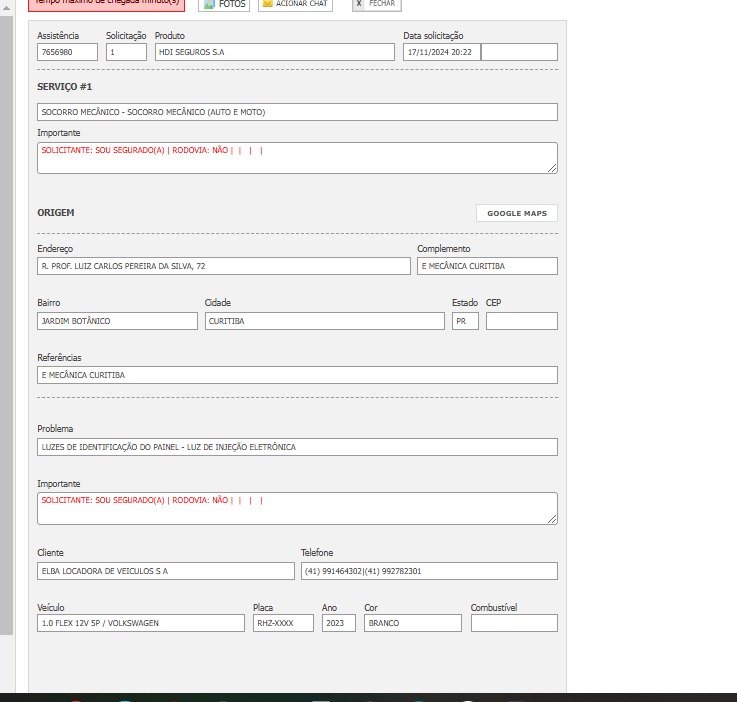Screen dimensions: 737x702
Task: Click the second Importante text area below Problema
Action: 297,508
